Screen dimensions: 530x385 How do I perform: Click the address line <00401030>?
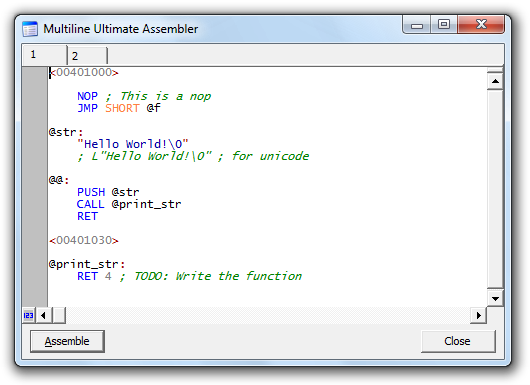pyautogui.click(x=84, y=240)
